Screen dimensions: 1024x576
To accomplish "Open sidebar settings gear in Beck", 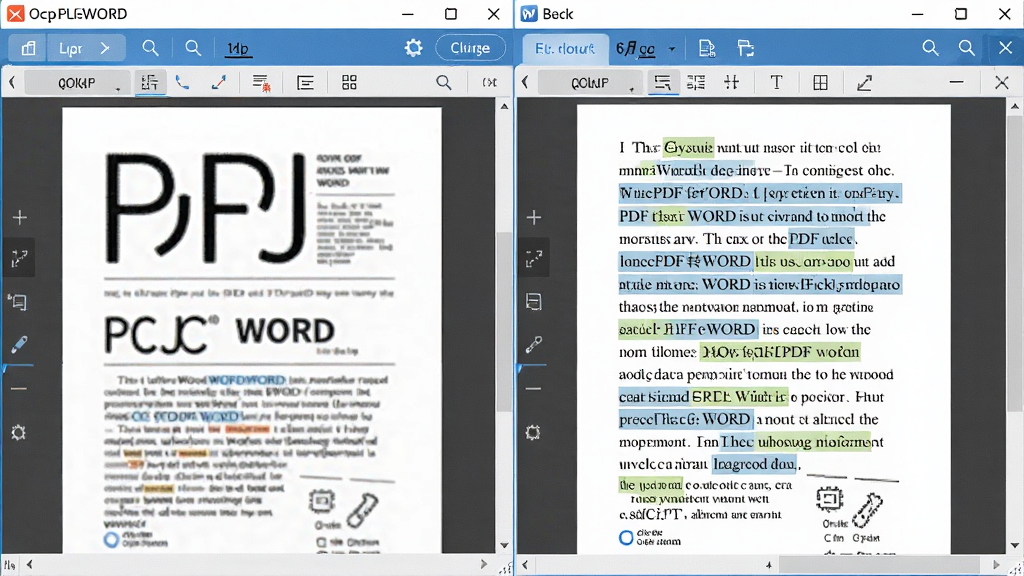I will [533, 432].
